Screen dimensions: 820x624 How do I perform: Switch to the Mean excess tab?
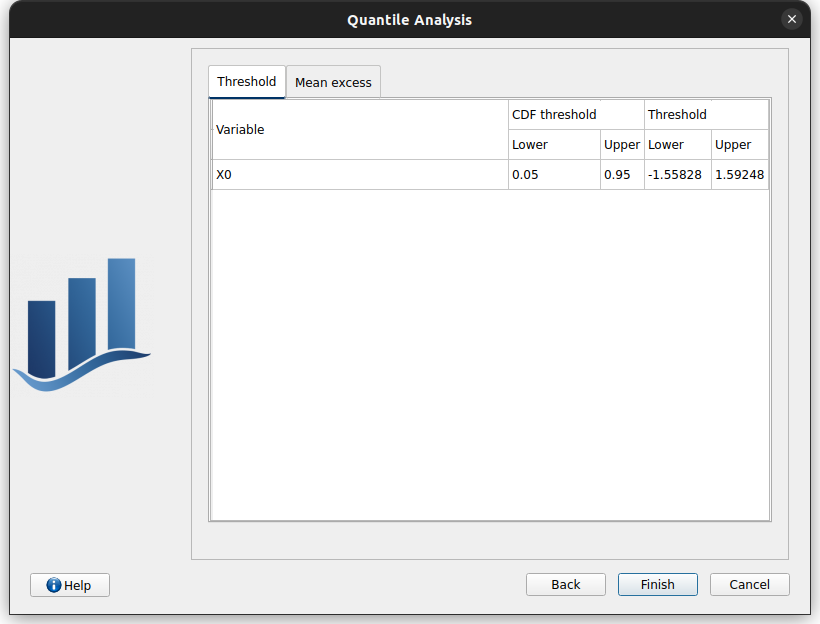[x=333, y=82]
